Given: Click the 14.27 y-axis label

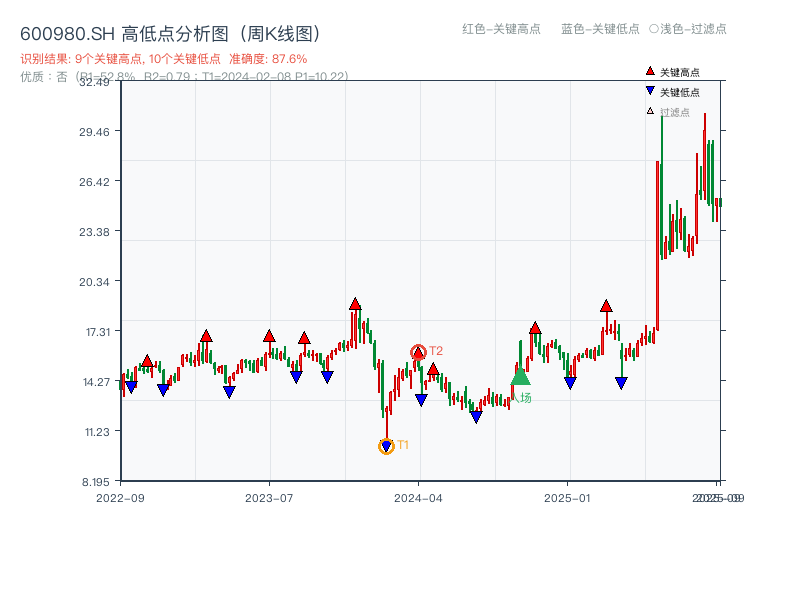Looking at the screenshot, I should point(96,382).
